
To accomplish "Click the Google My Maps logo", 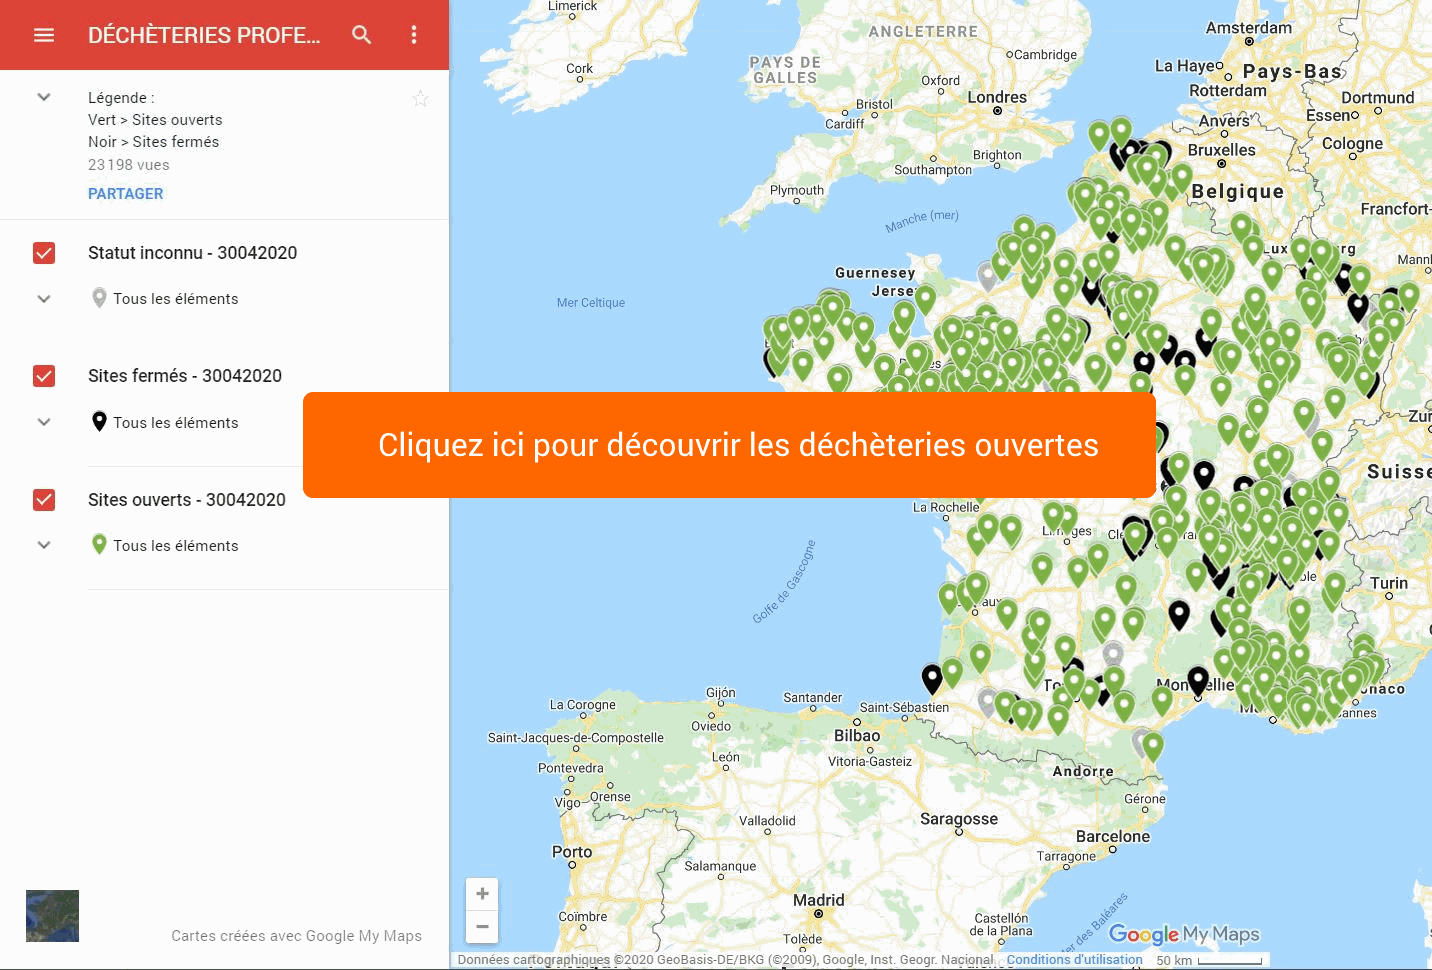I will pos(1184,934).
